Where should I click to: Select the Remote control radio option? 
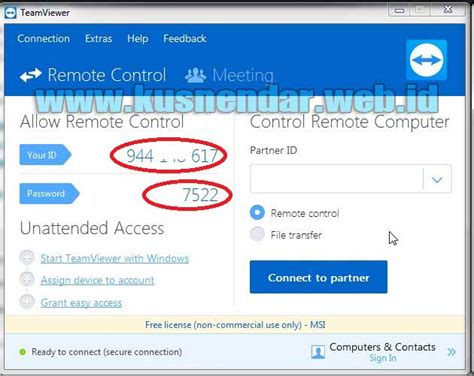click(x=257, y=212)
